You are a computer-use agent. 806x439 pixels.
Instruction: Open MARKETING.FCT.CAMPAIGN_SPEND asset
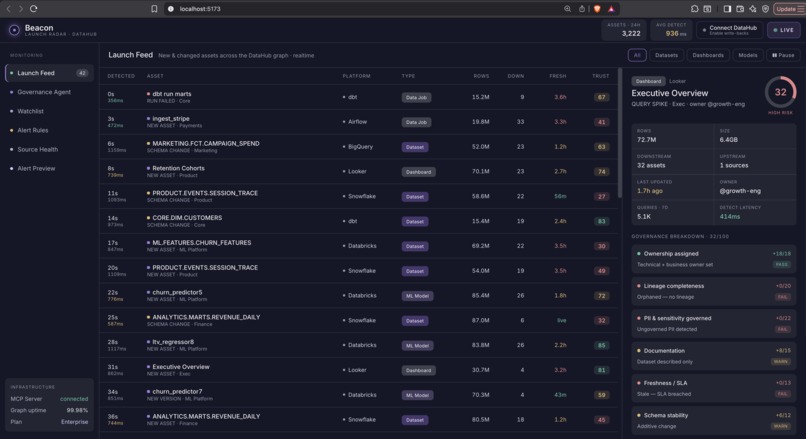click(x=358, y=147)
